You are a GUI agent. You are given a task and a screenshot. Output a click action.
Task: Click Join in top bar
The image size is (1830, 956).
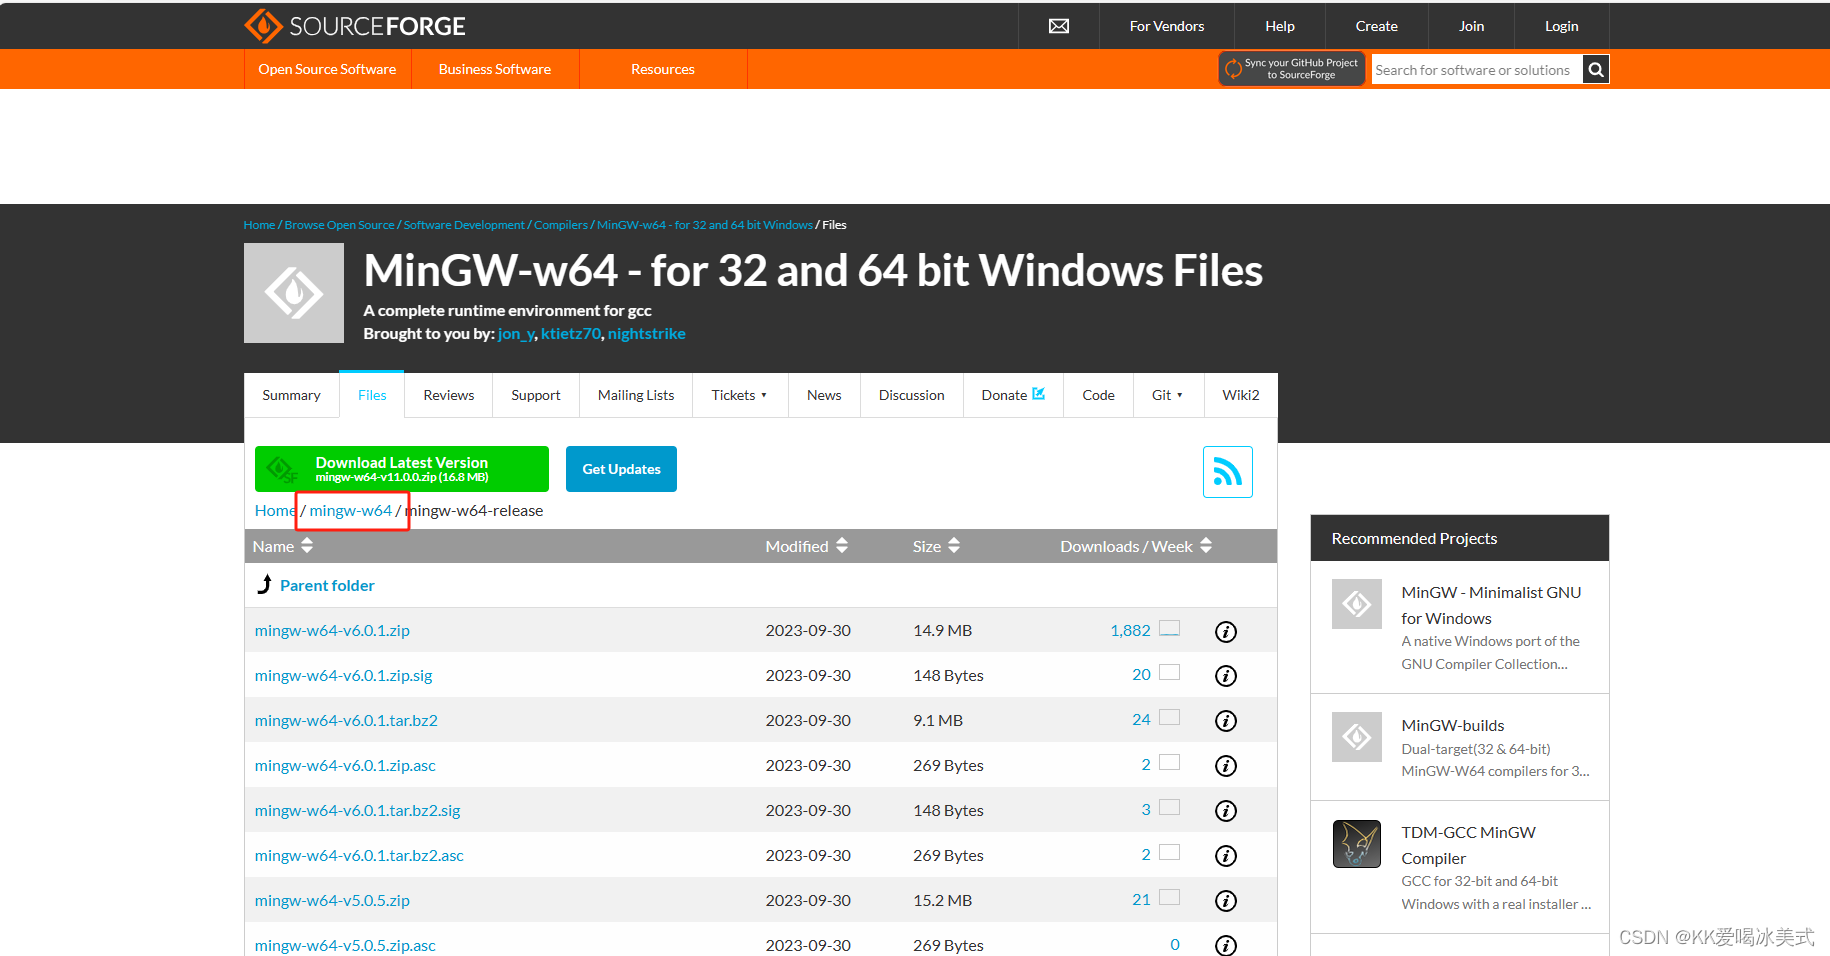1472,26
